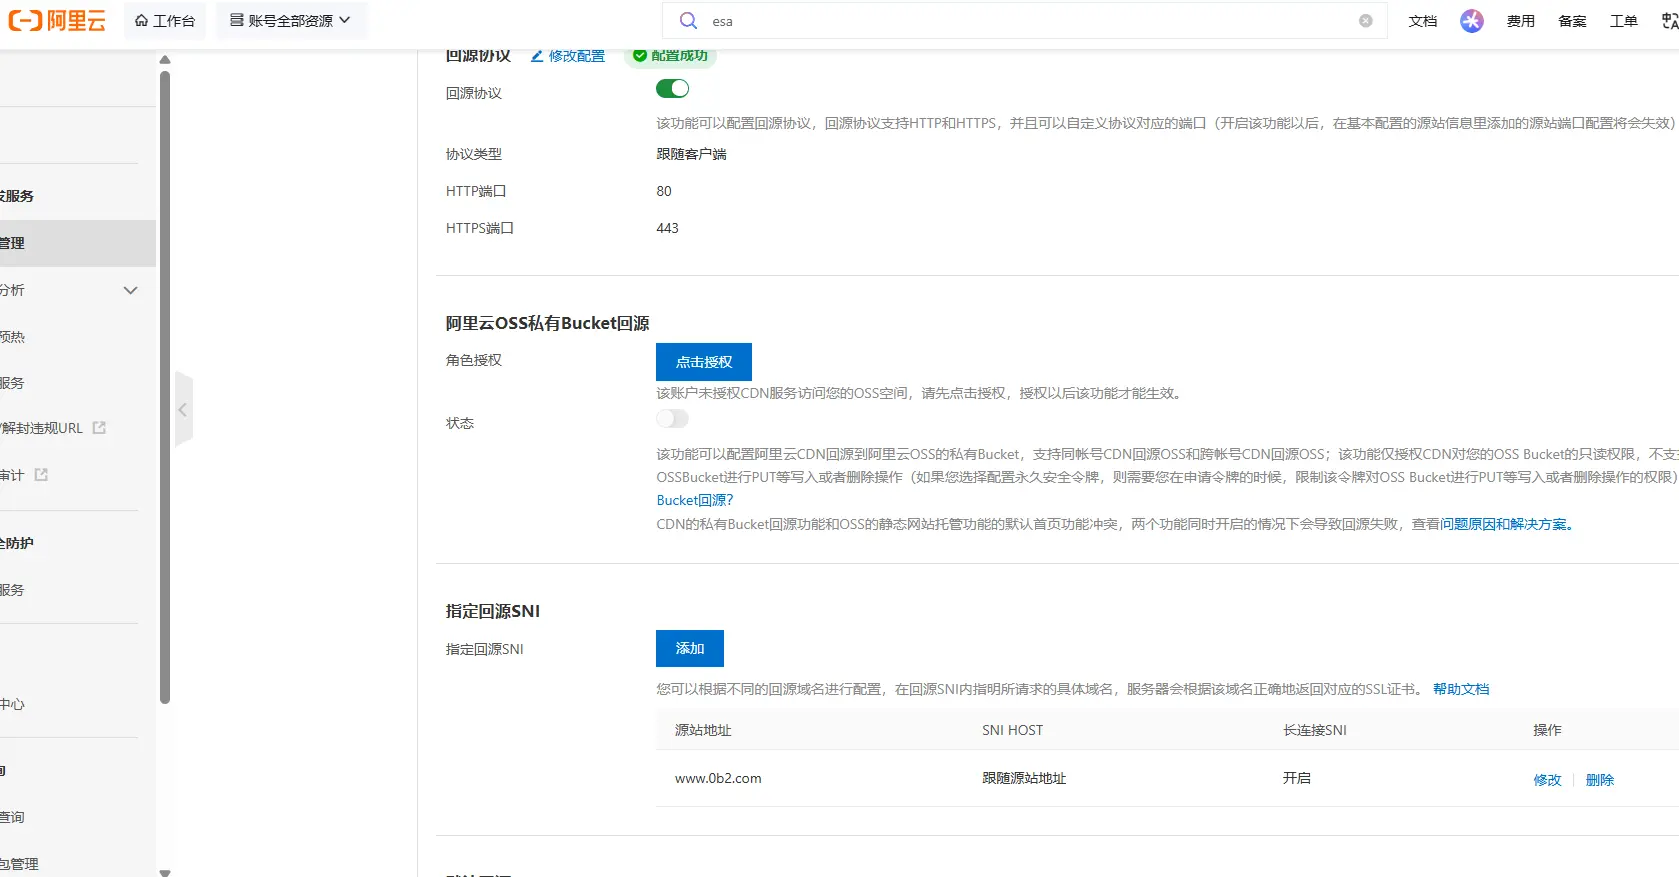This screenshot has width=1679, height=877.
Task: Click 修改 for www.0b2.com
Action: click(1547, 780)
